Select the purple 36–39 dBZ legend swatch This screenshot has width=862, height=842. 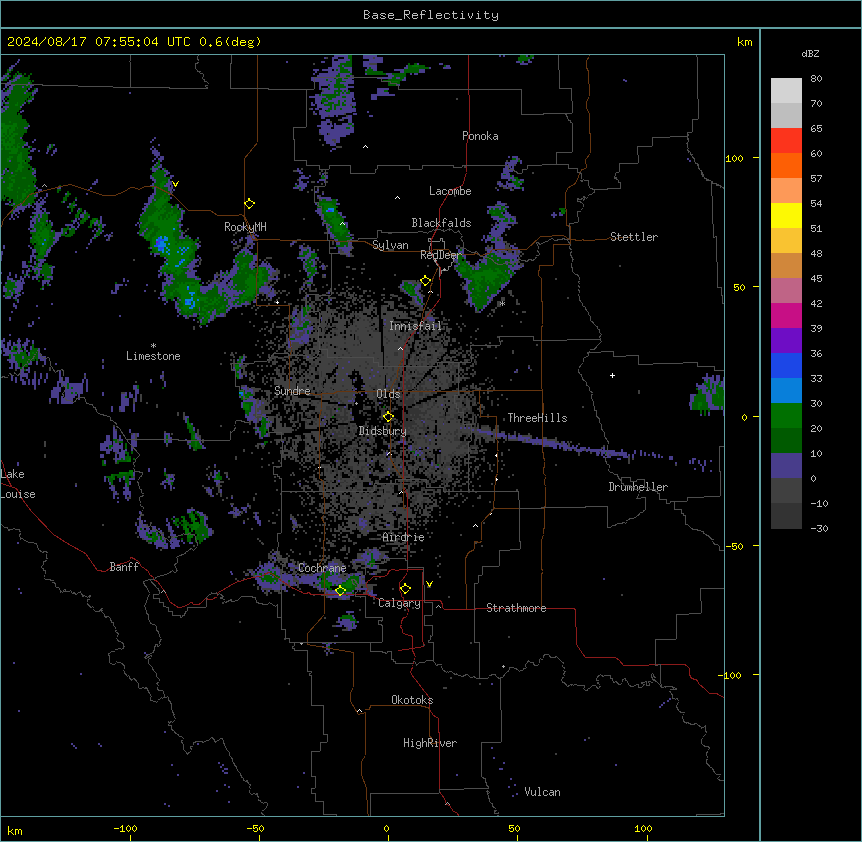coord(786,341)
